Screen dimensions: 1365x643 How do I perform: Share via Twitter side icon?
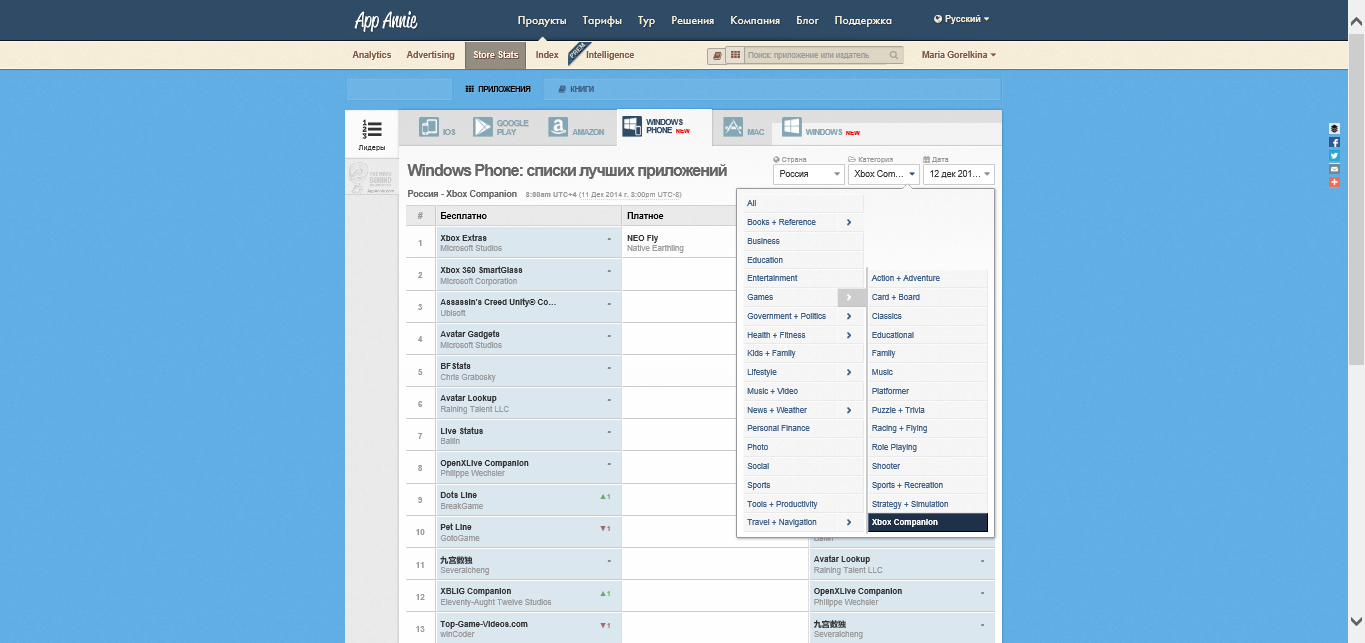coord(1334,156)
